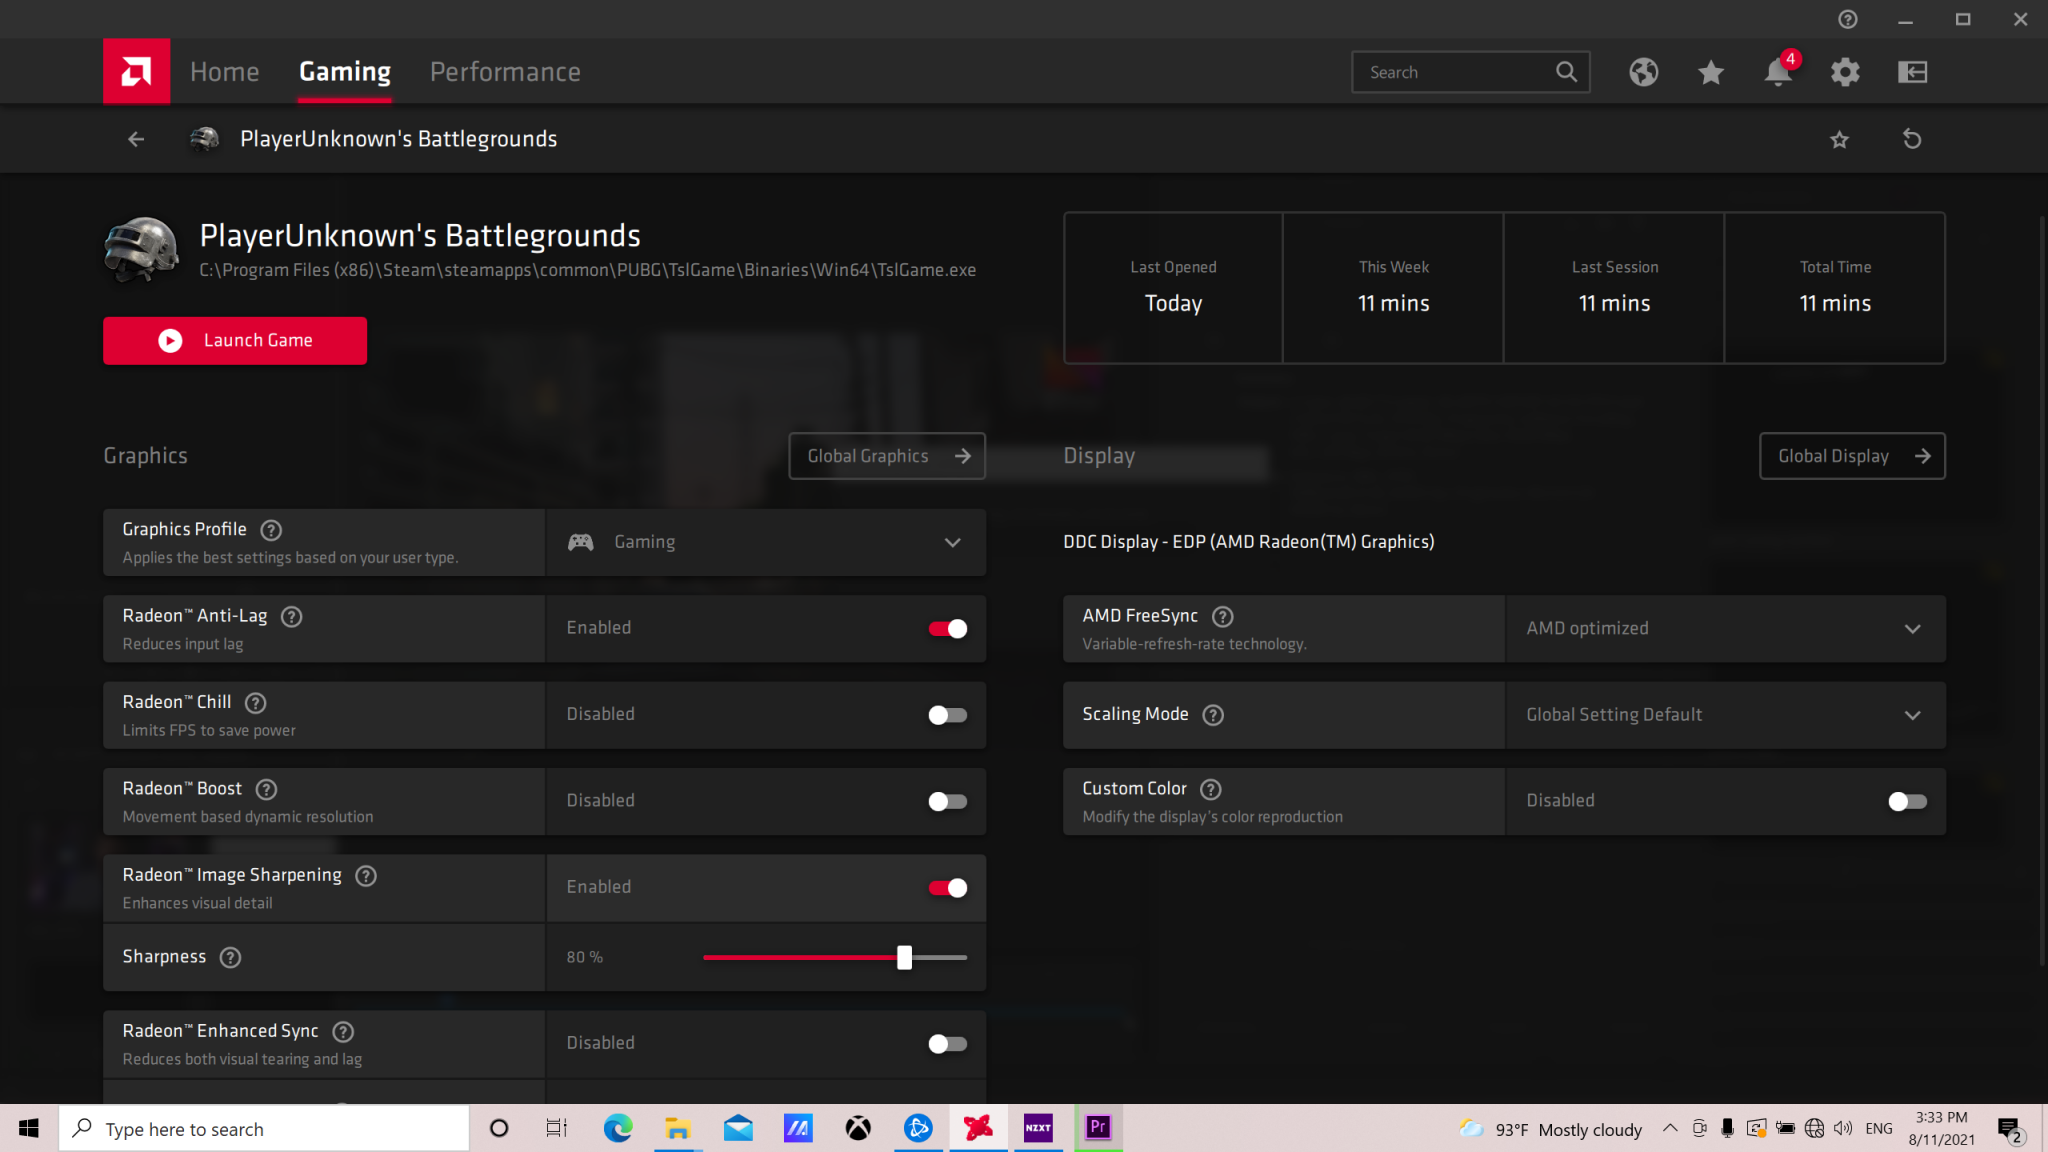Viewport: 2048px width, 1152px height.
Task: Click the This Week 11 mins tile
Action: (1393, 288)
